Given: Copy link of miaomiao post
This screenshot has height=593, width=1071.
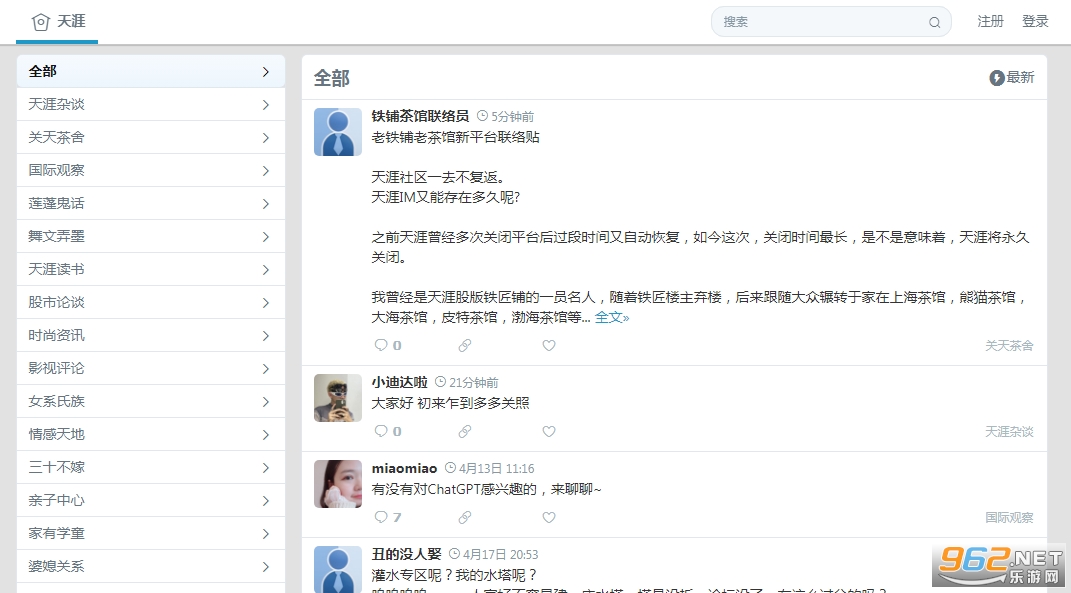Looking at the screenshot, I should 464,517.
